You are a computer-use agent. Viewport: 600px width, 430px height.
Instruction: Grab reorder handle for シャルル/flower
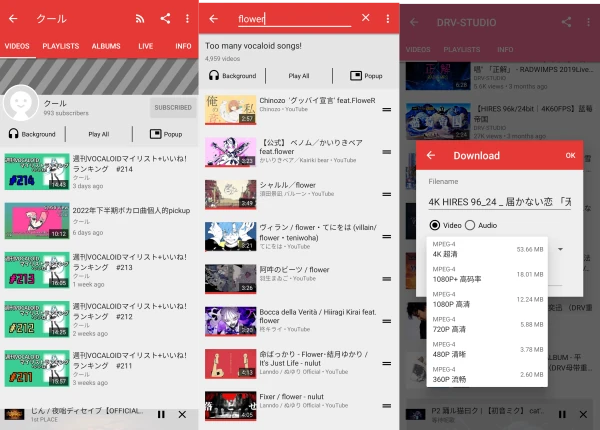click(x=386, y=194)
